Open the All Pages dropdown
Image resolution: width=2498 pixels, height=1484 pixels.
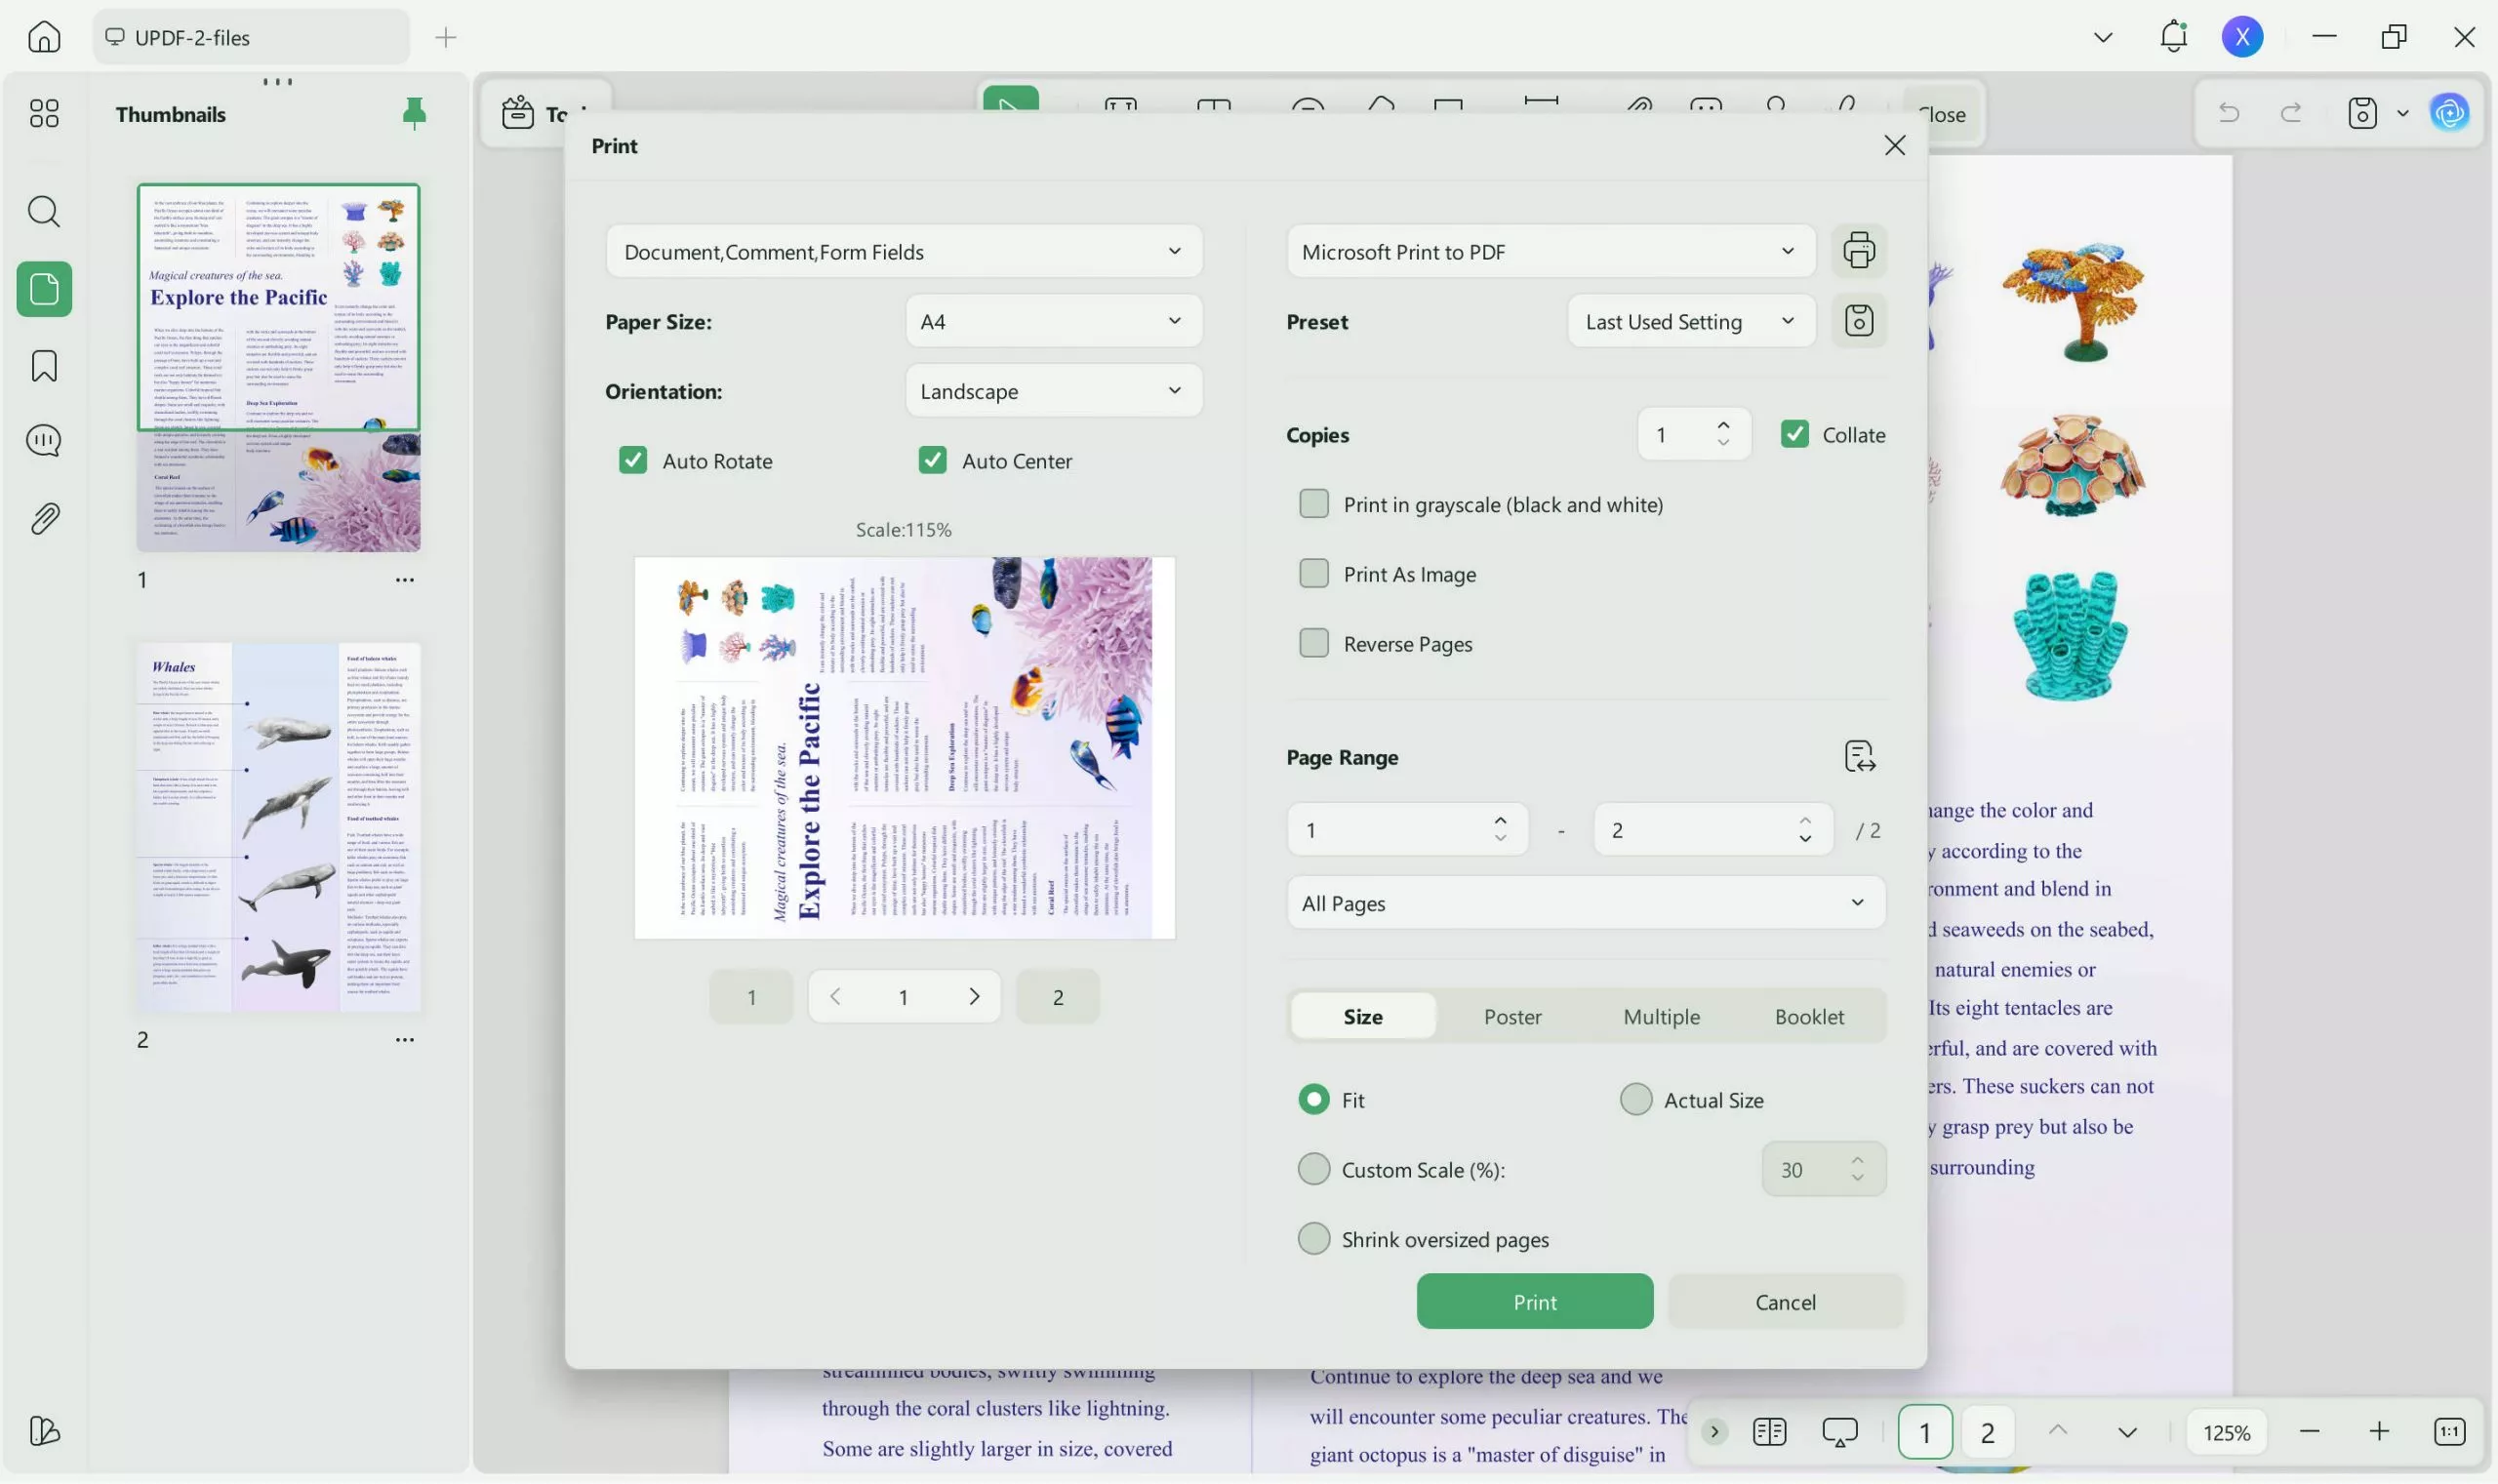tap(1585, 902)
